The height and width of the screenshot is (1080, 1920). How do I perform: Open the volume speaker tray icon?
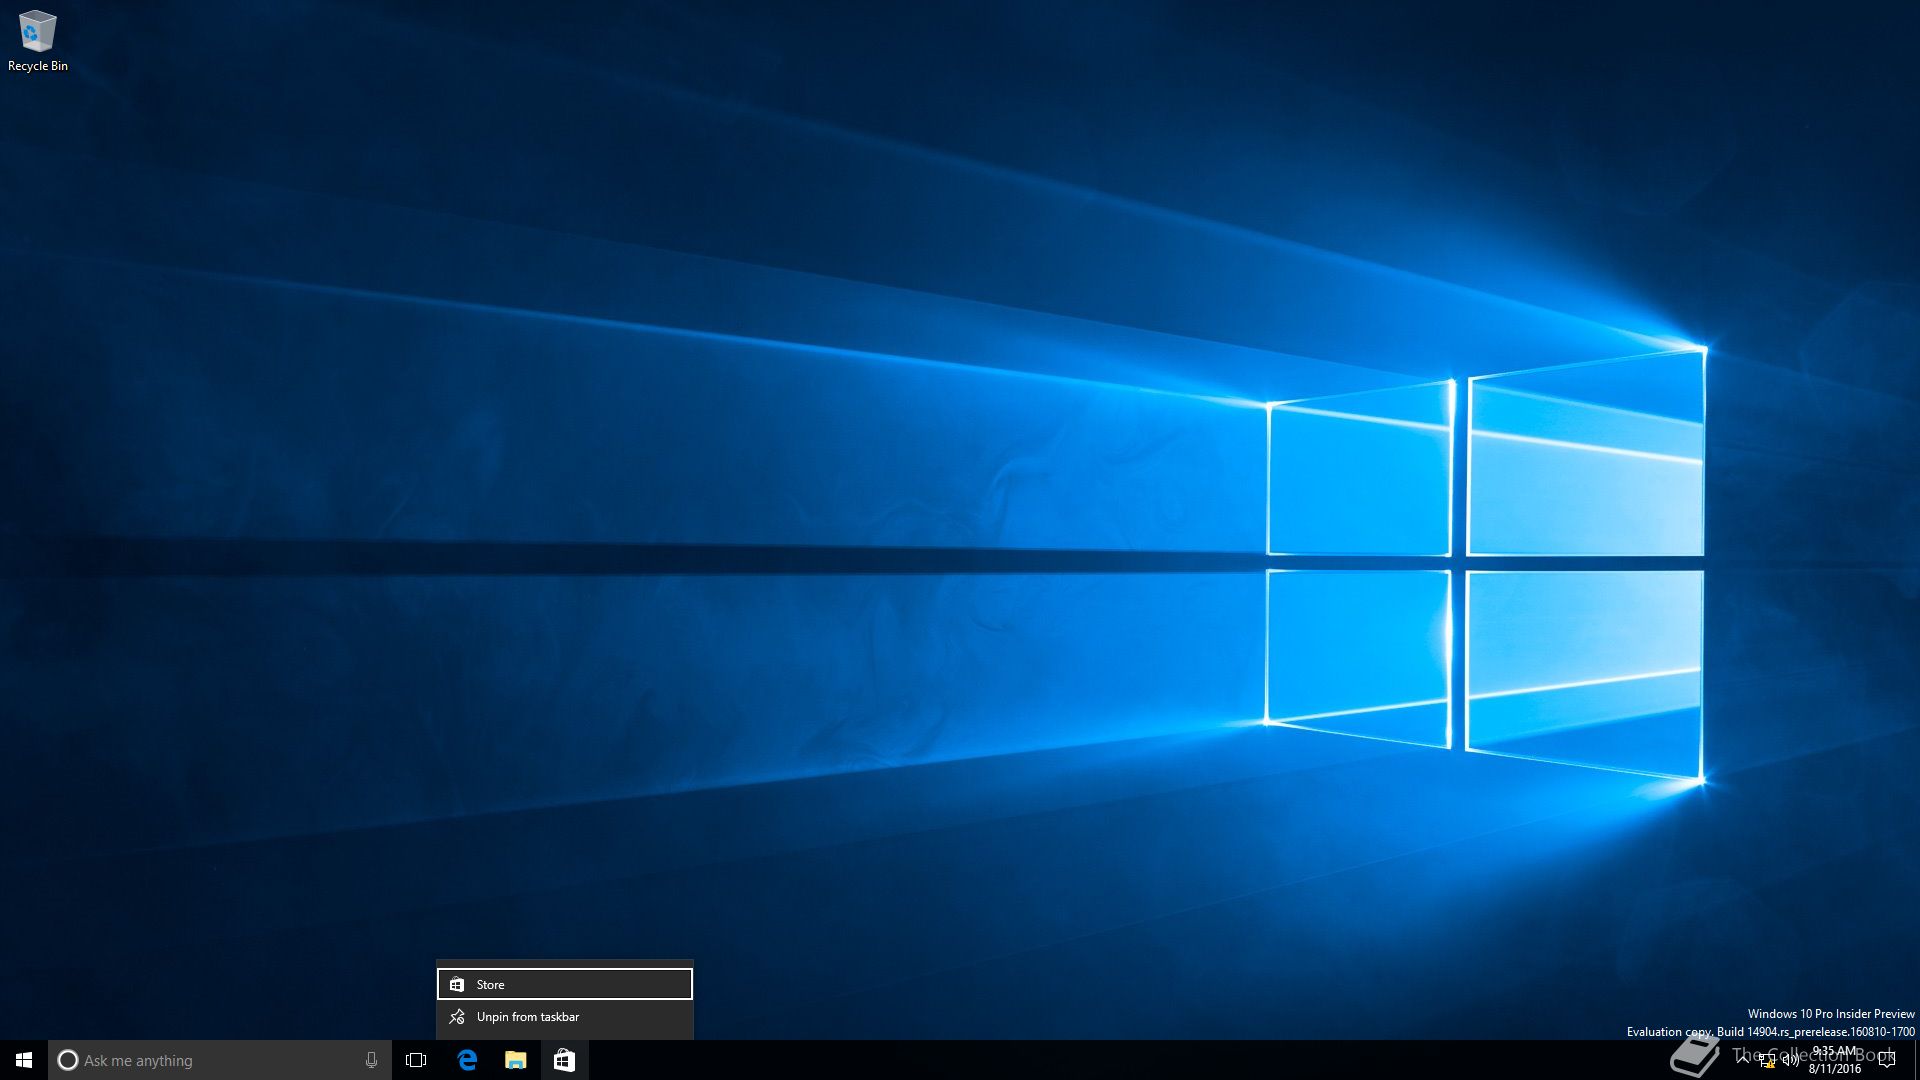click(1790, 1061)
